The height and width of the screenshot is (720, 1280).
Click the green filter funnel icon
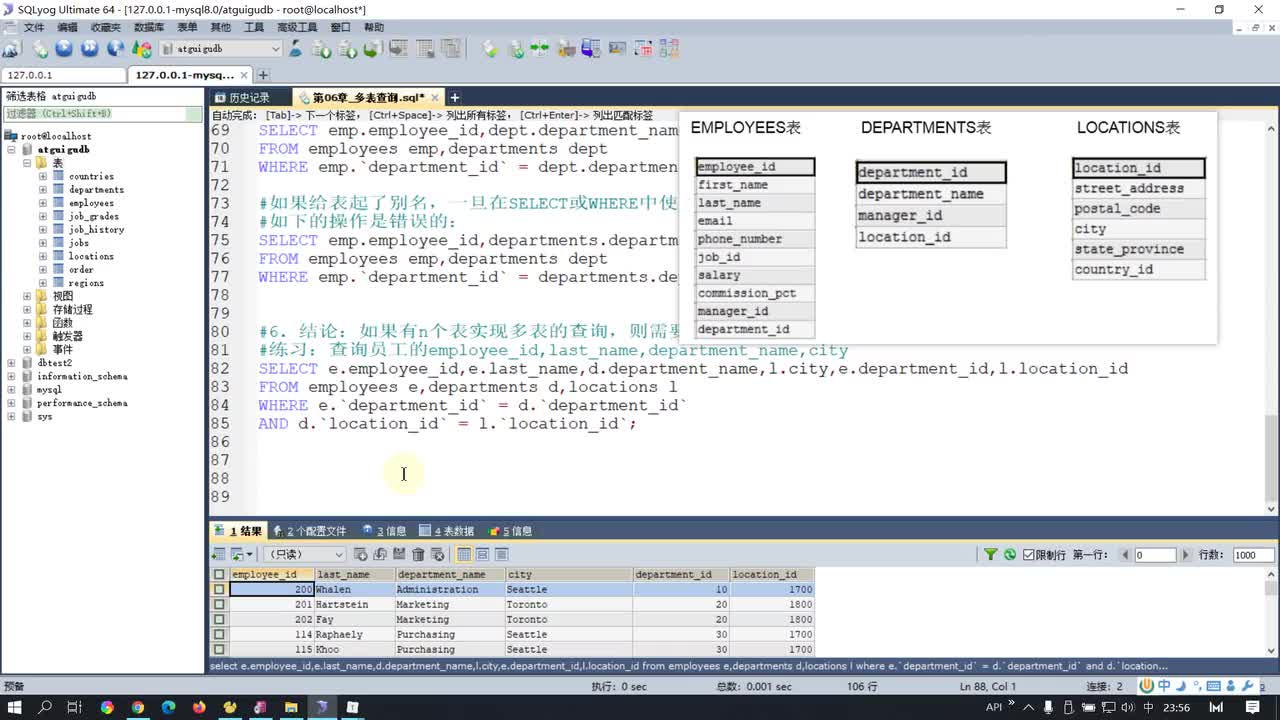click(x=991, y=554)
